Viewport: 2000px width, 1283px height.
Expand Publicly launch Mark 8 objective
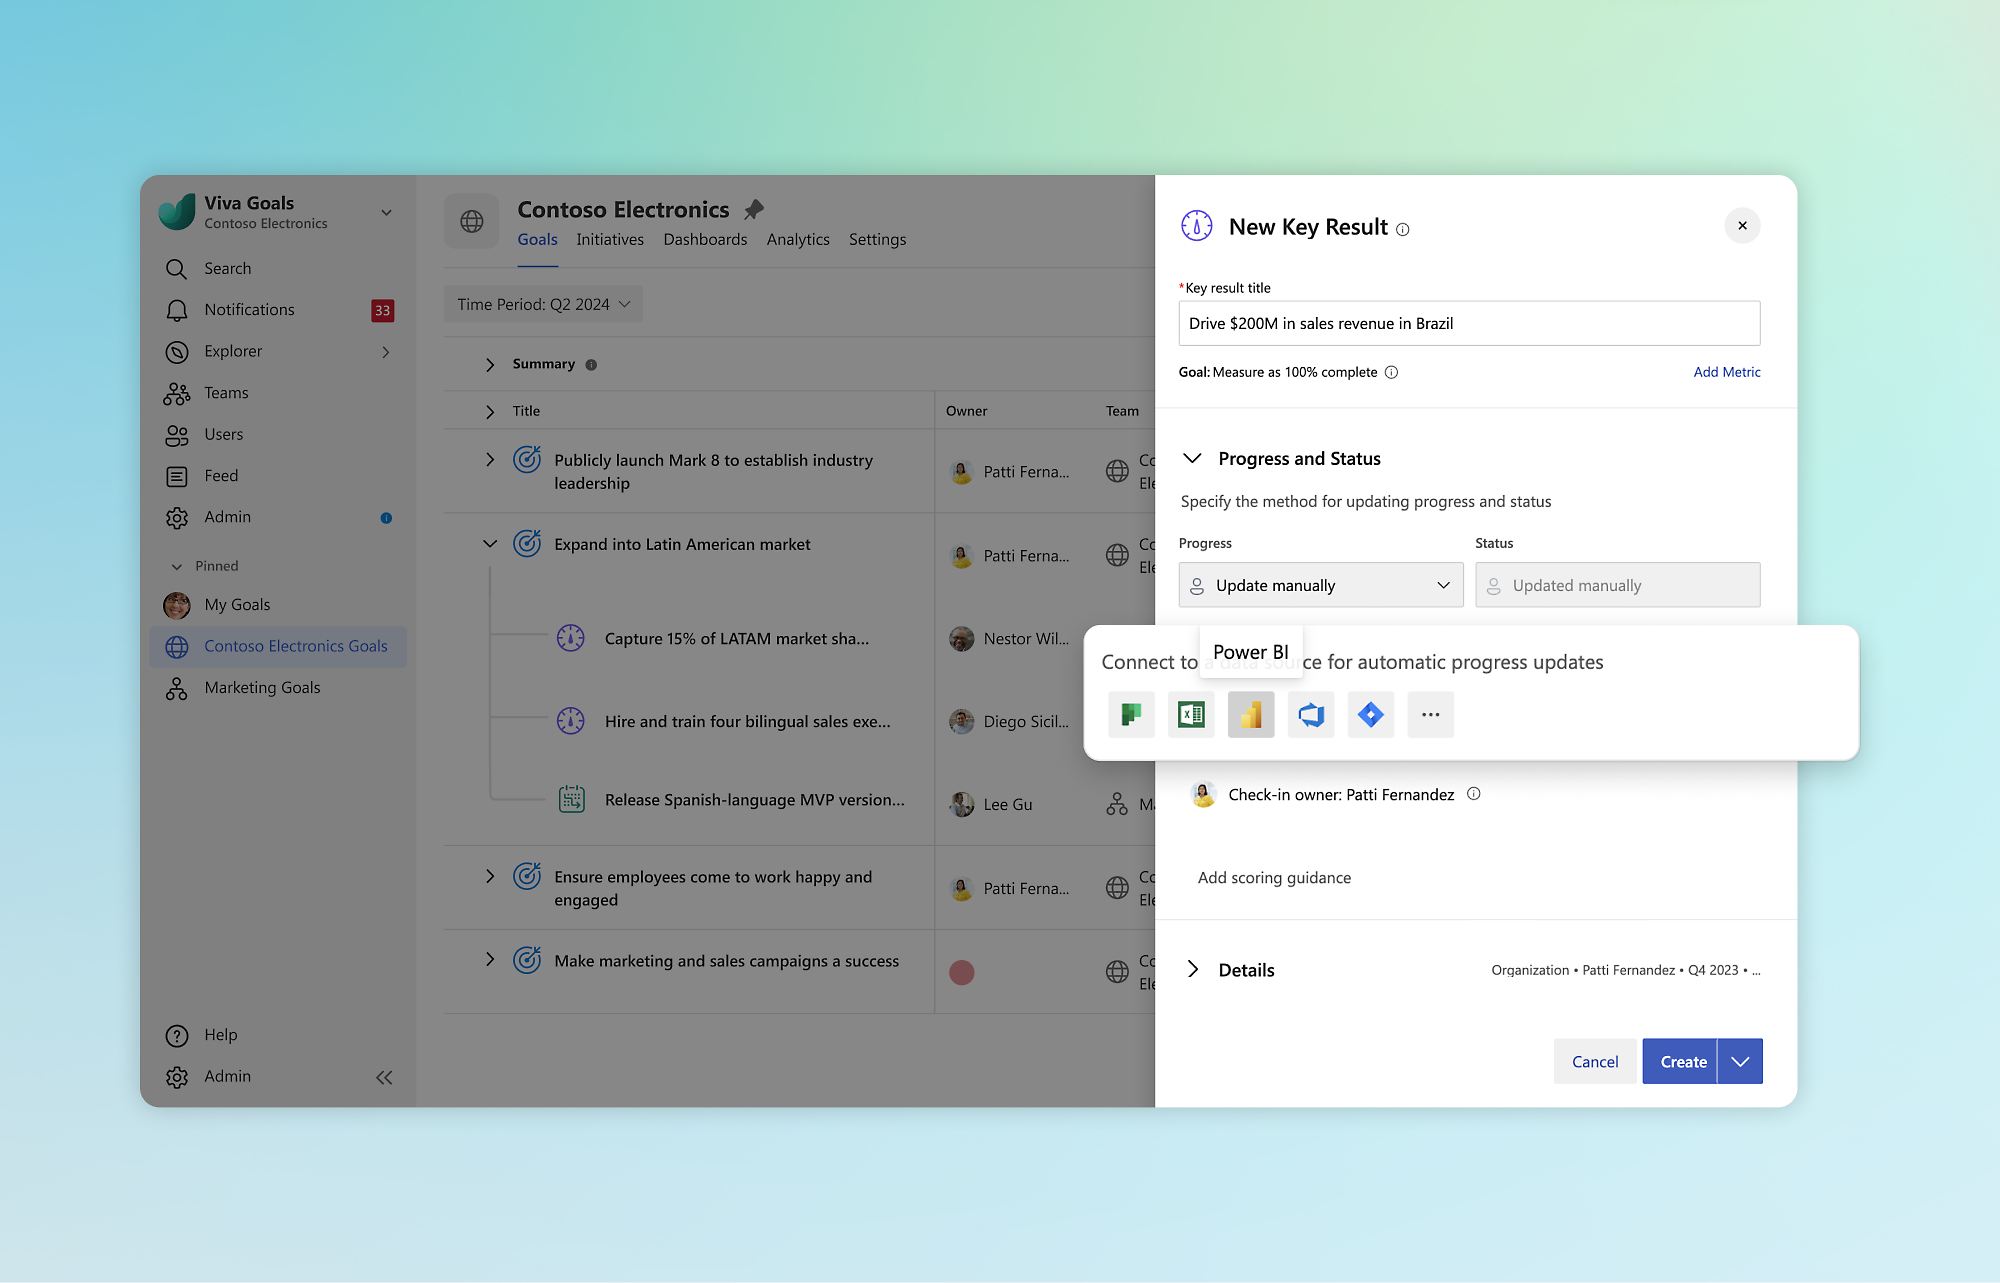(x=489, y=460)
